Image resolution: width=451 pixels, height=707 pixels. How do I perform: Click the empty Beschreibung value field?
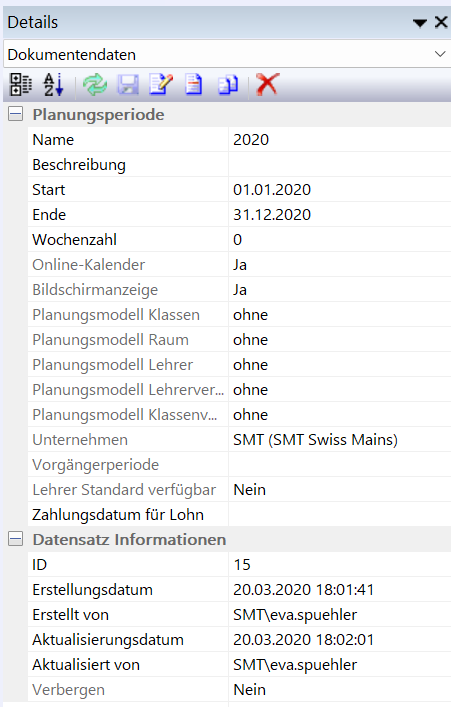click(x=340, y=165)
